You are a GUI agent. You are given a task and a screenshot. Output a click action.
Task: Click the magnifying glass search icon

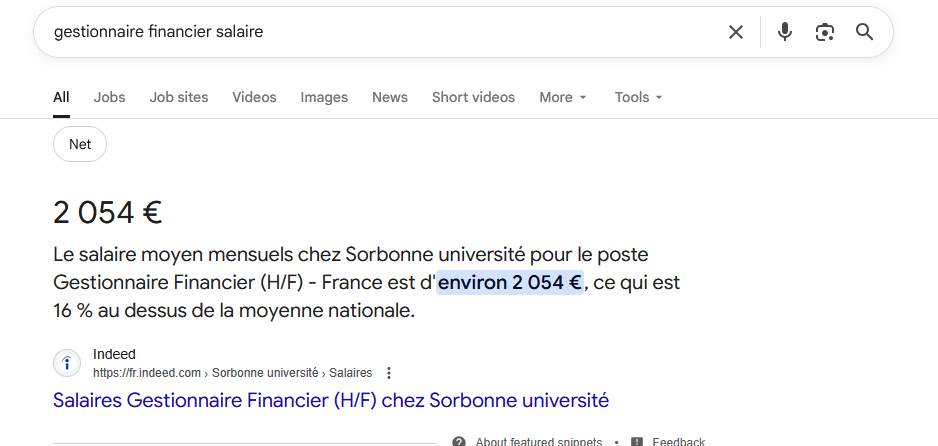click(x=865, y=32)
